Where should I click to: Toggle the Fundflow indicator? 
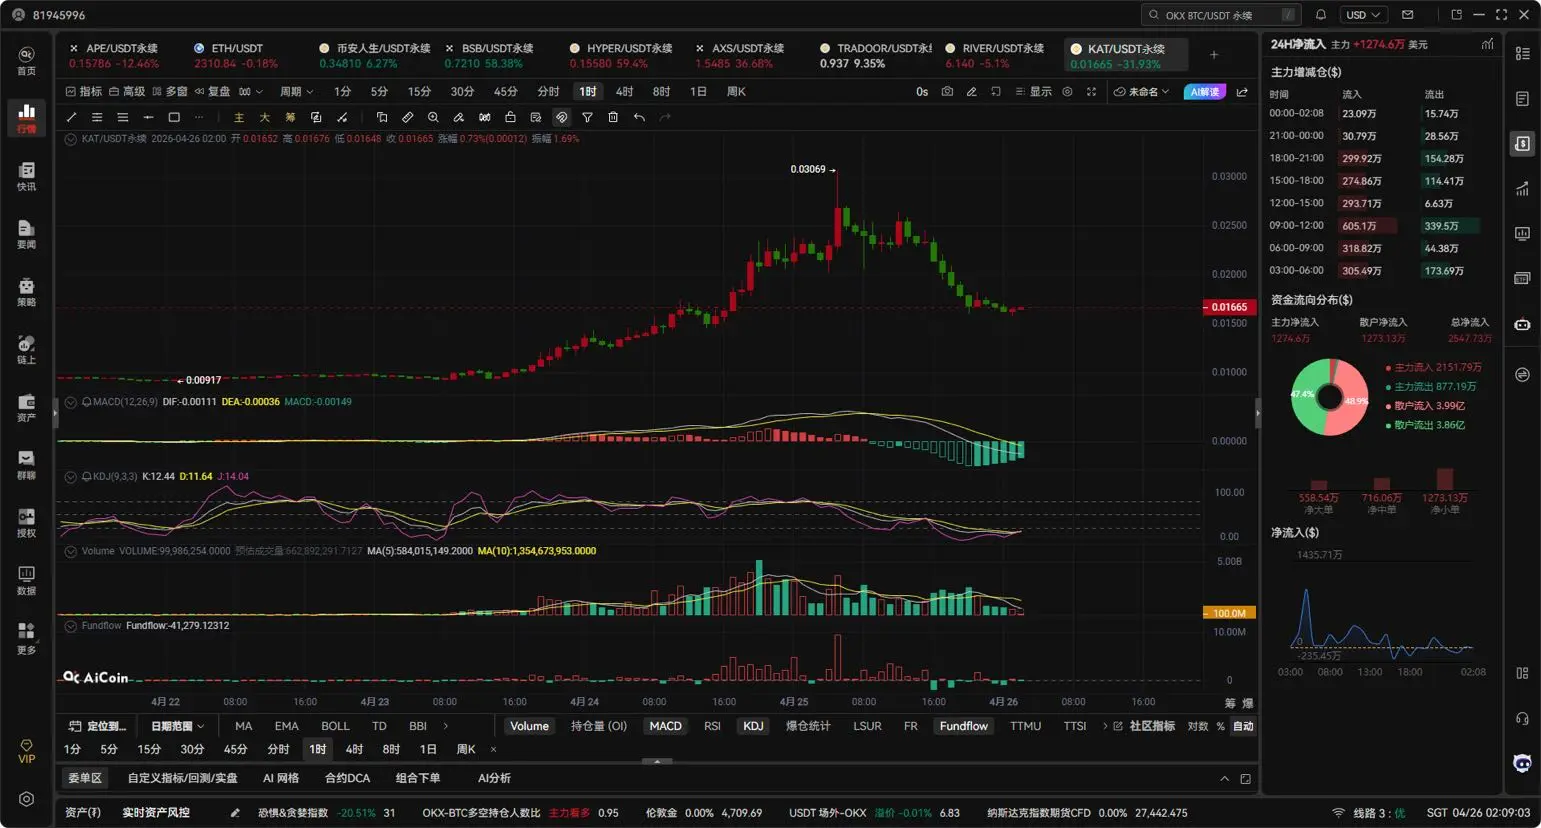click(x=963, y=726)
